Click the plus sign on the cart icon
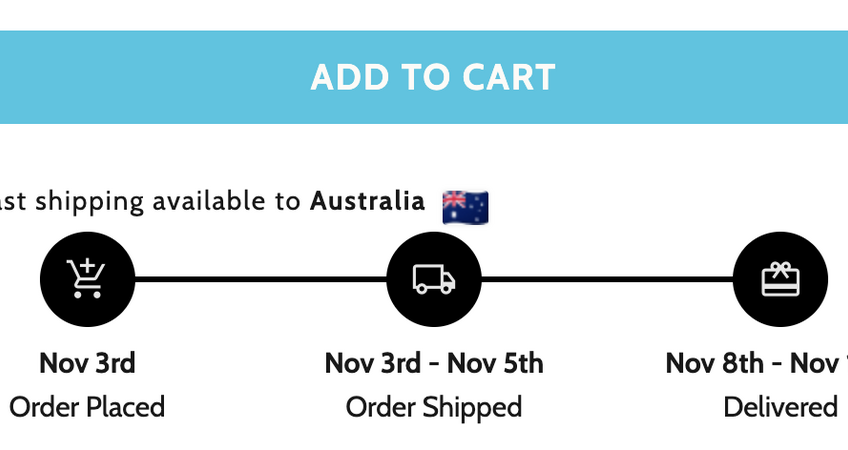This screenshot has width=848, height=450. (88, 267)
